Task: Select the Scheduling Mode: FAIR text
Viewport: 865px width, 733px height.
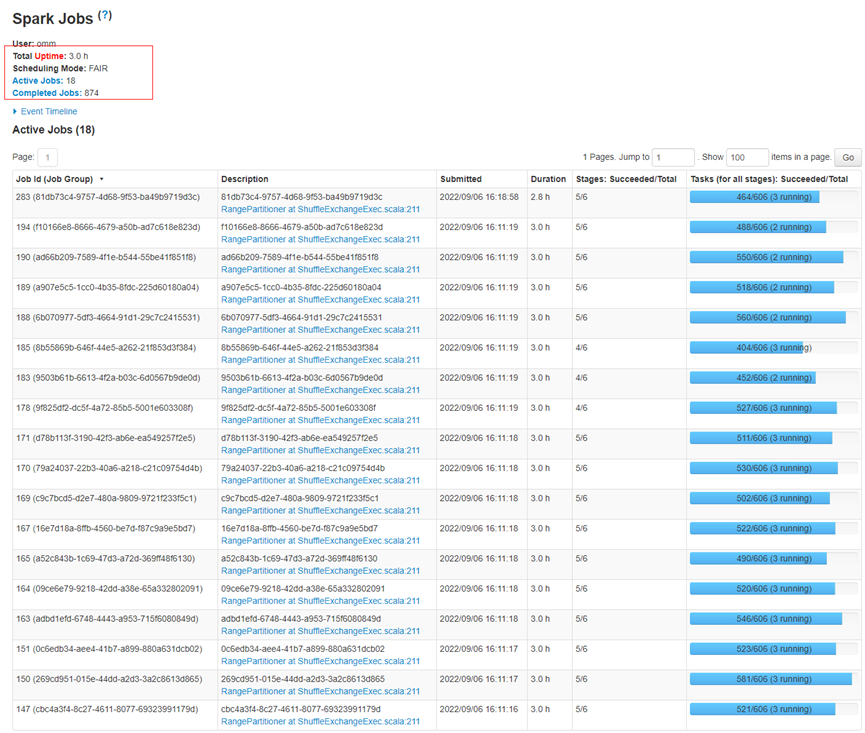Action: click(x=60, y=68)
